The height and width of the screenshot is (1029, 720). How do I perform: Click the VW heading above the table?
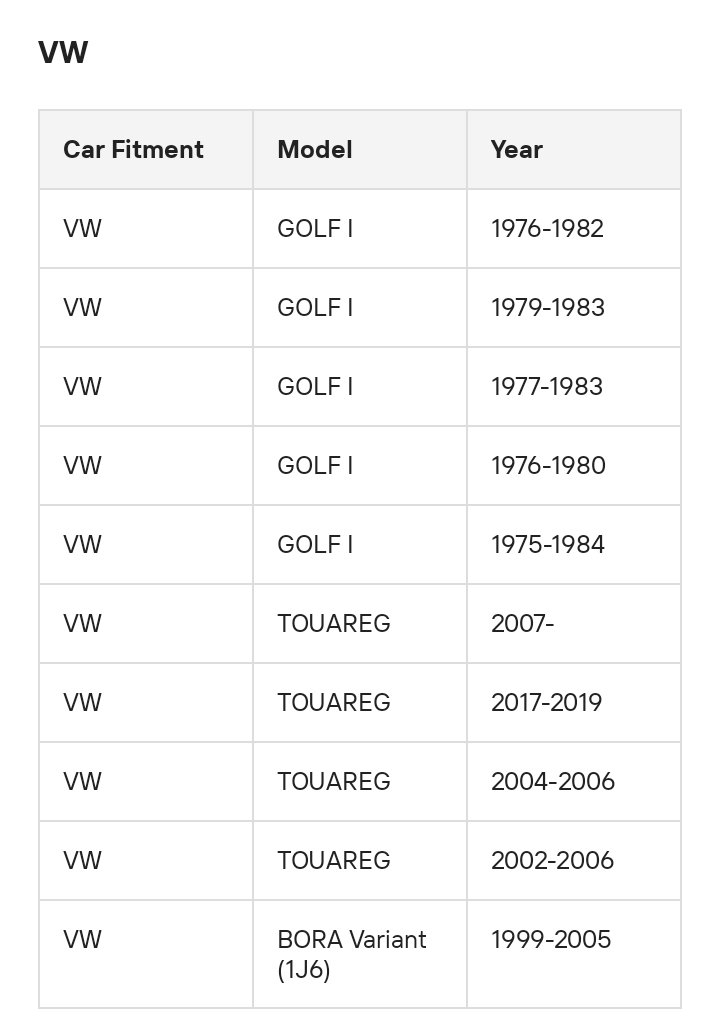[63, 52]
